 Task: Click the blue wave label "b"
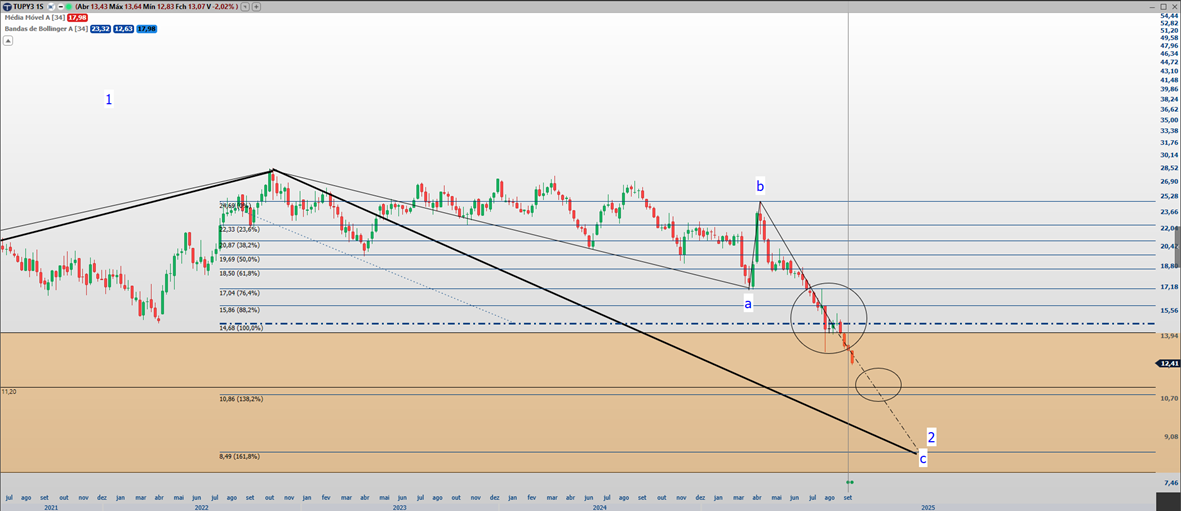point(760,186)
